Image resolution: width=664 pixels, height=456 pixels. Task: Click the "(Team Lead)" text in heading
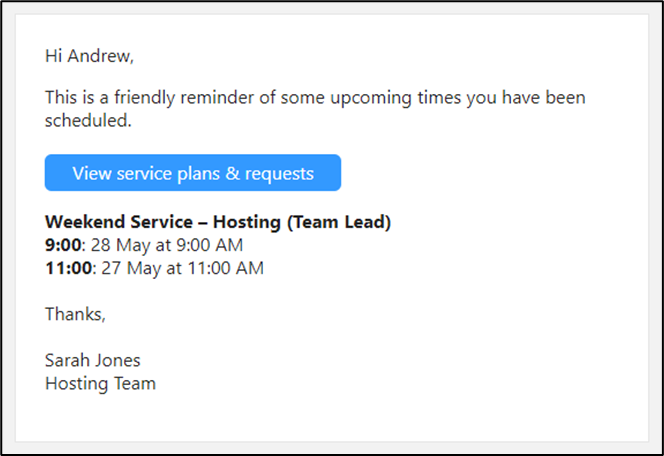[x=338, y=222]
